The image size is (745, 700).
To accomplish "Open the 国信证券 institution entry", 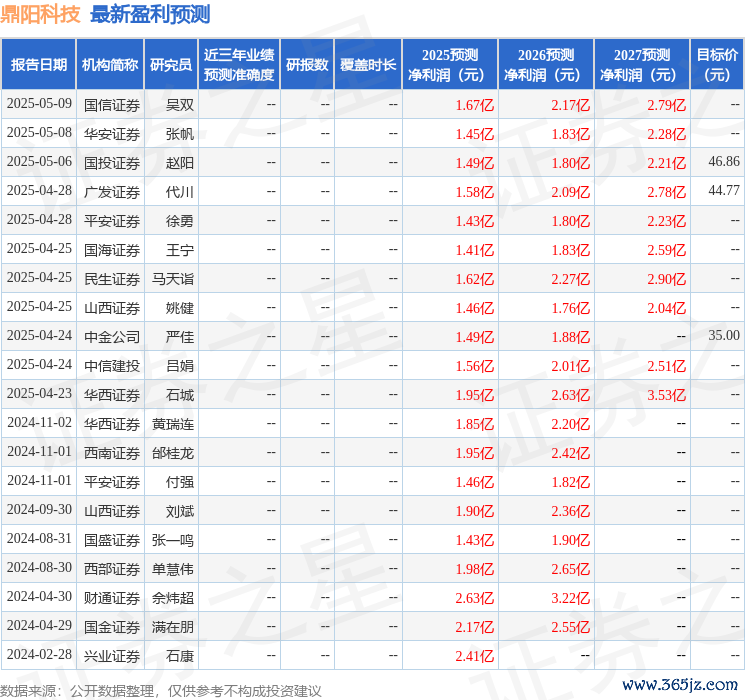I will (x=111, y=104).
